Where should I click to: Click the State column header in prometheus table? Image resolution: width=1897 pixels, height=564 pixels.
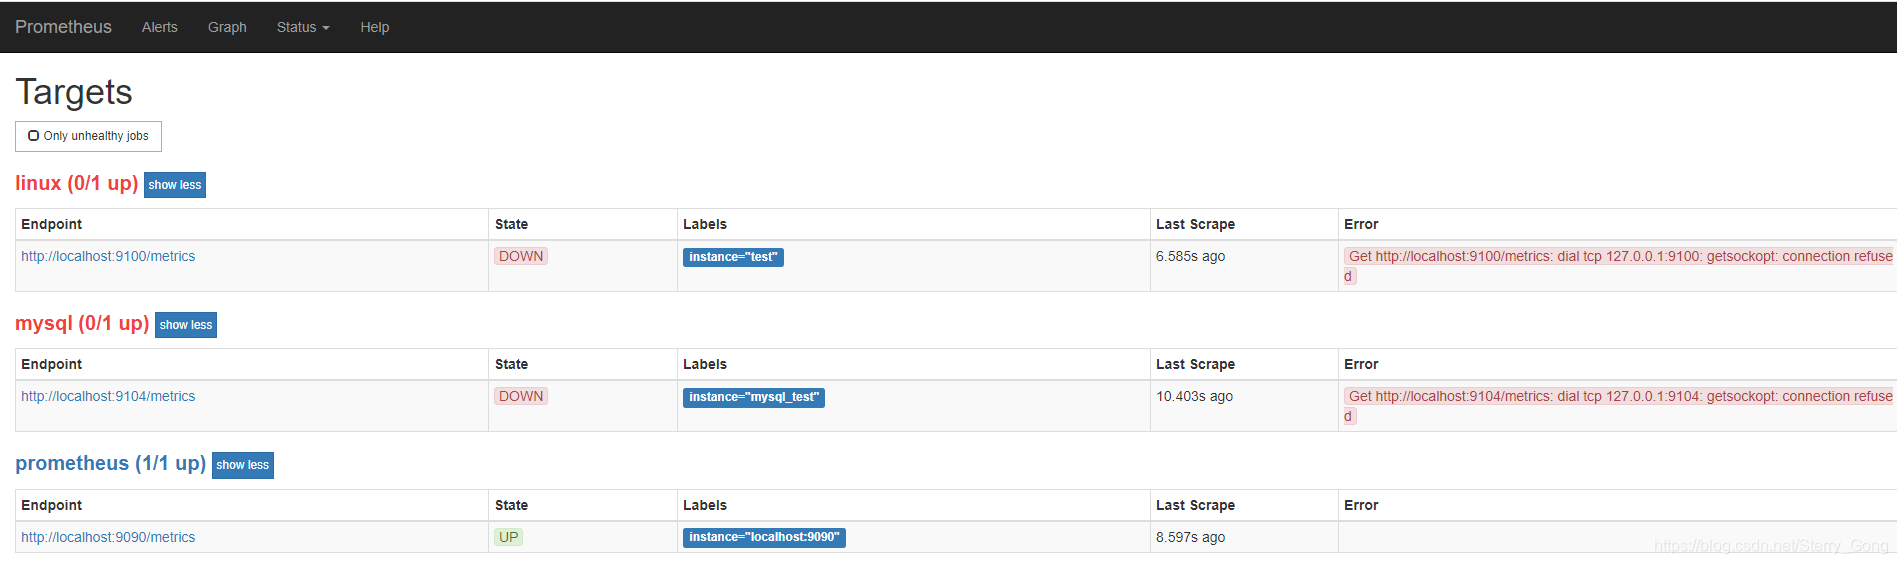(x=511, y=505)
